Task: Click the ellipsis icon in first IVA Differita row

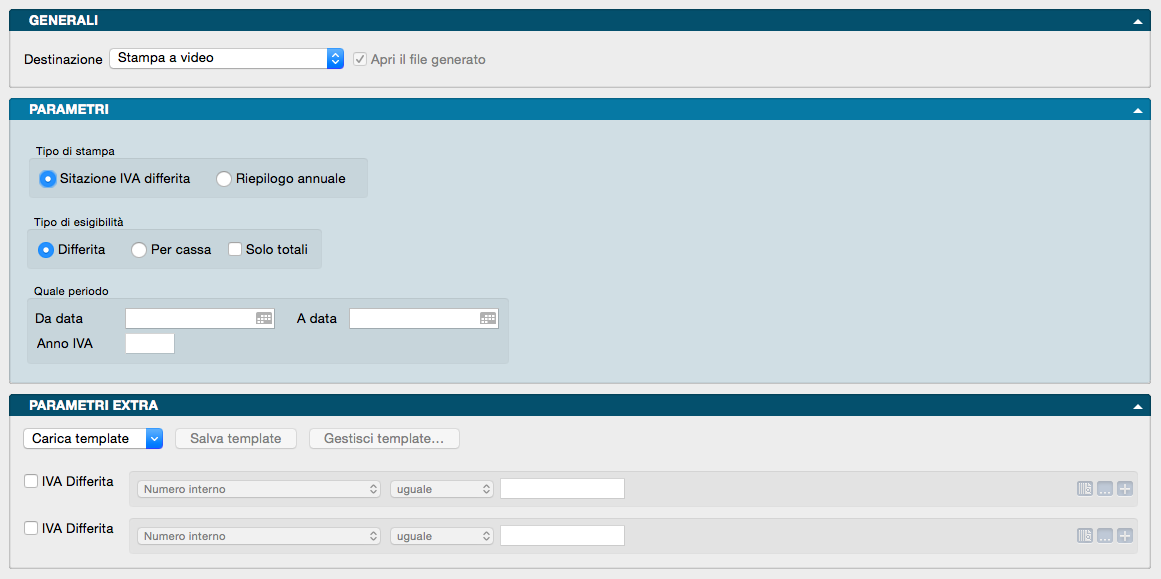Action: (x=1105, y=489)
